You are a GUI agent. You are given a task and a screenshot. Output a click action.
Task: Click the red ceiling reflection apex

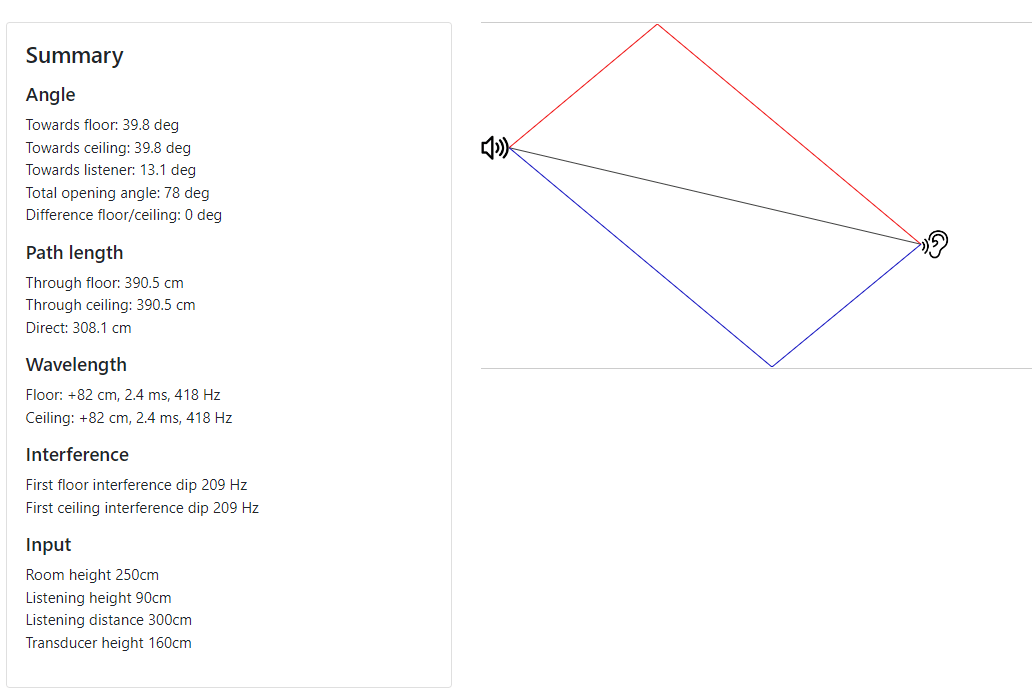[x=657, y=25]
